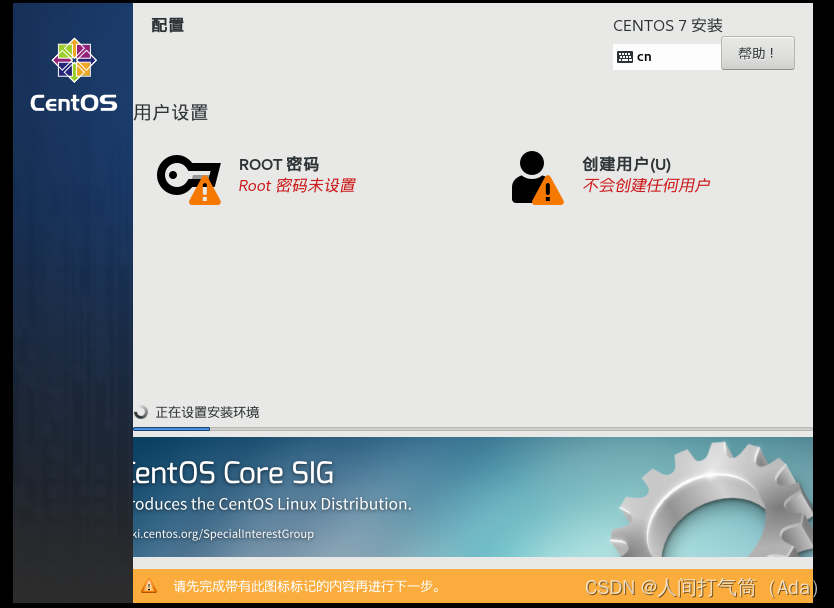Click the 用户设置 section heading
Image resolution: width=834 pixels, height=608 pixels.
click(x=171, y=113)
